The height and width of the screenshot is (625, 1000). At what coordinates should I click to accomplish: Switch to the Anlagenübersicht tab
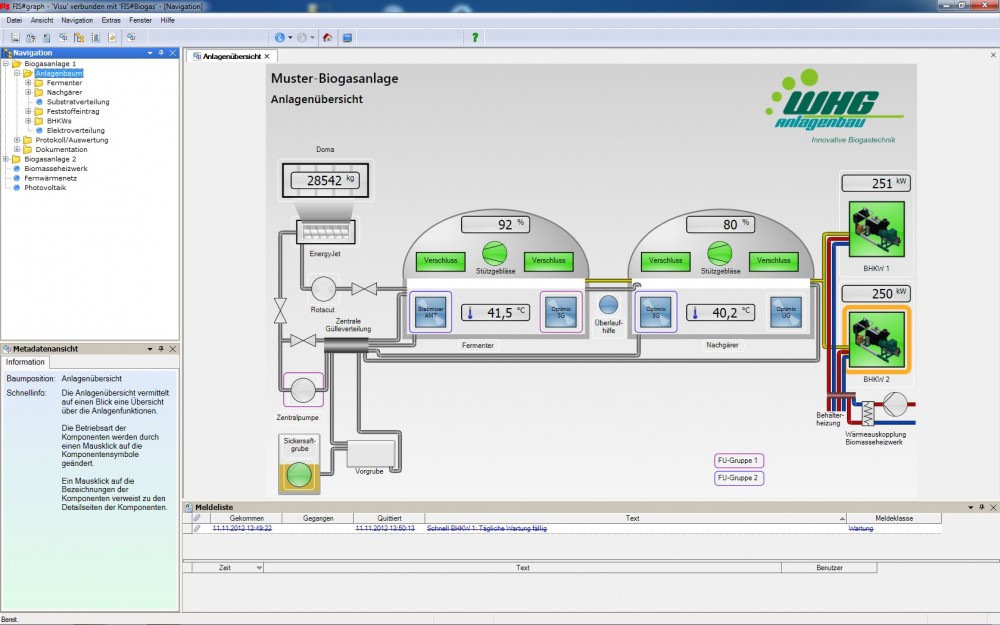pos(231,57)
